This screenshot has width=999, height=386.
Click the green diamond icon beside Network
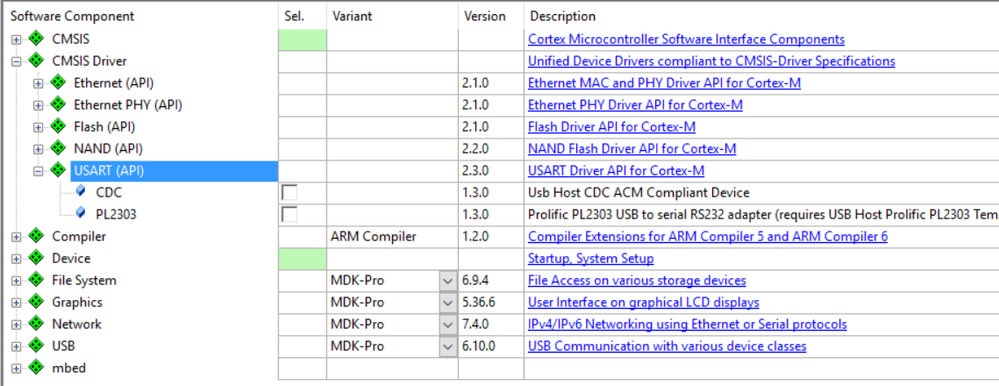36,324
